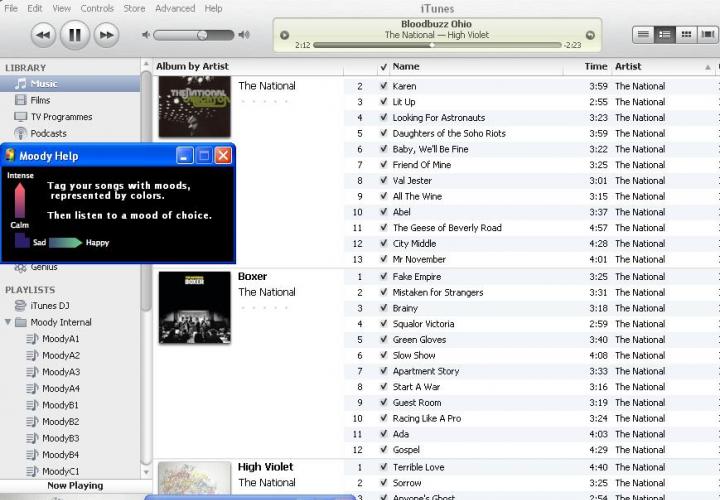Viewport: 720px width, 500px height.
Task: Open the Store menu
Action: point(134,8)
